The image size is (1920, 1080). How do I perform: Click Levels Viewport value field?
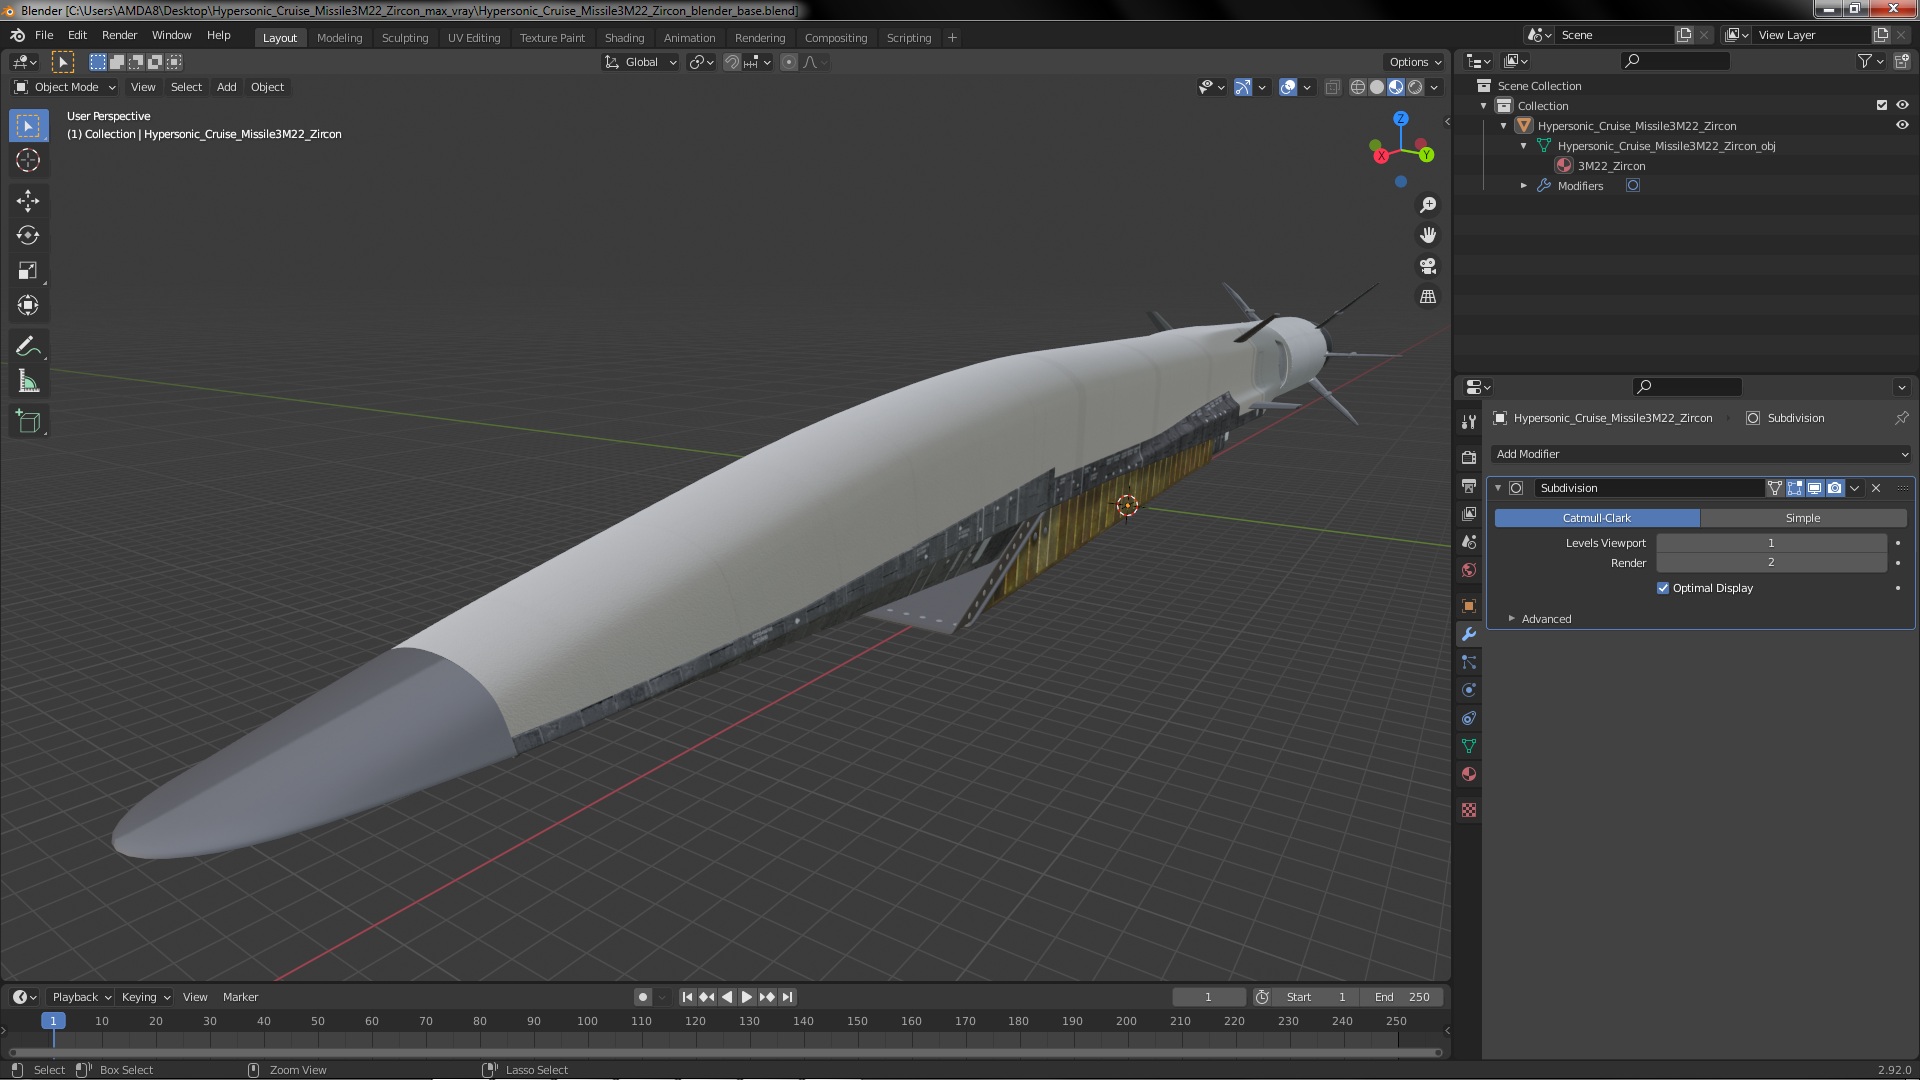click(1771, 543)
